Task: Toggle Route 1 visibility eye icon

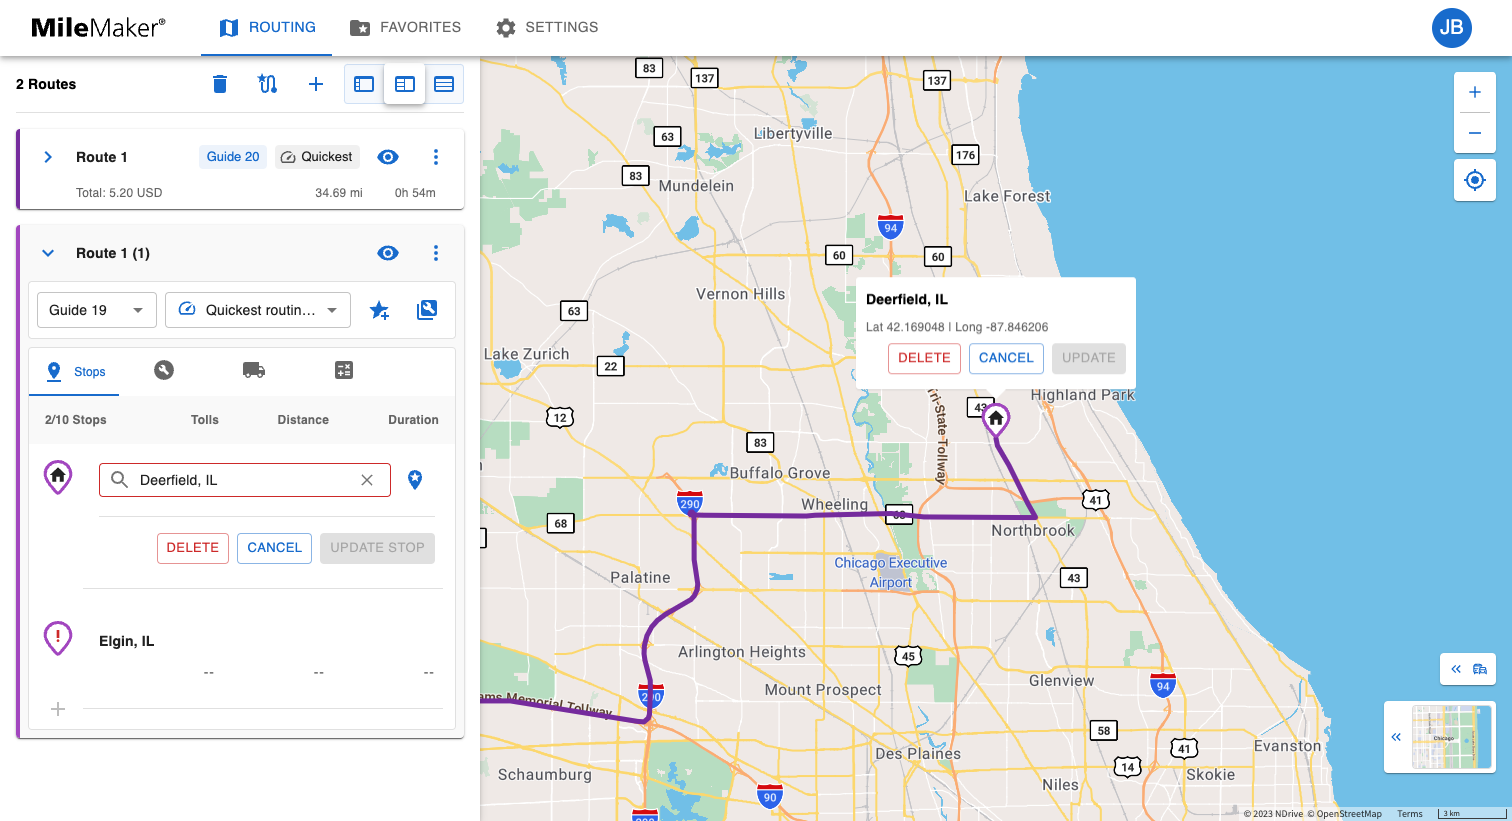Action: coord(388,157)
